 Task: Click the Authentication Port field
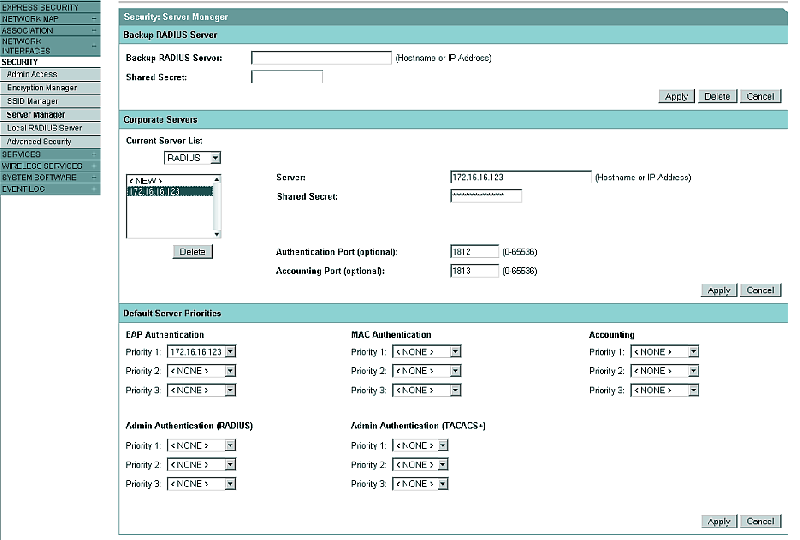pos(474,252)
